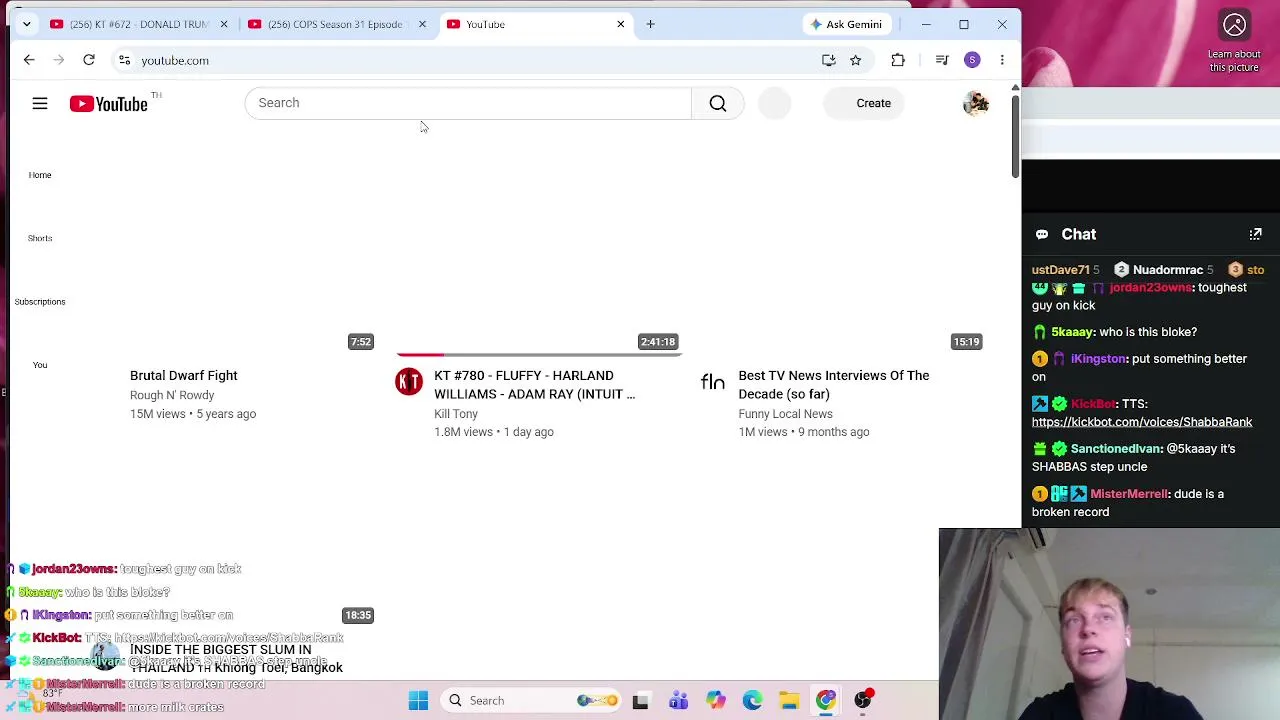Close the active YouTube tab

point(620,24)
